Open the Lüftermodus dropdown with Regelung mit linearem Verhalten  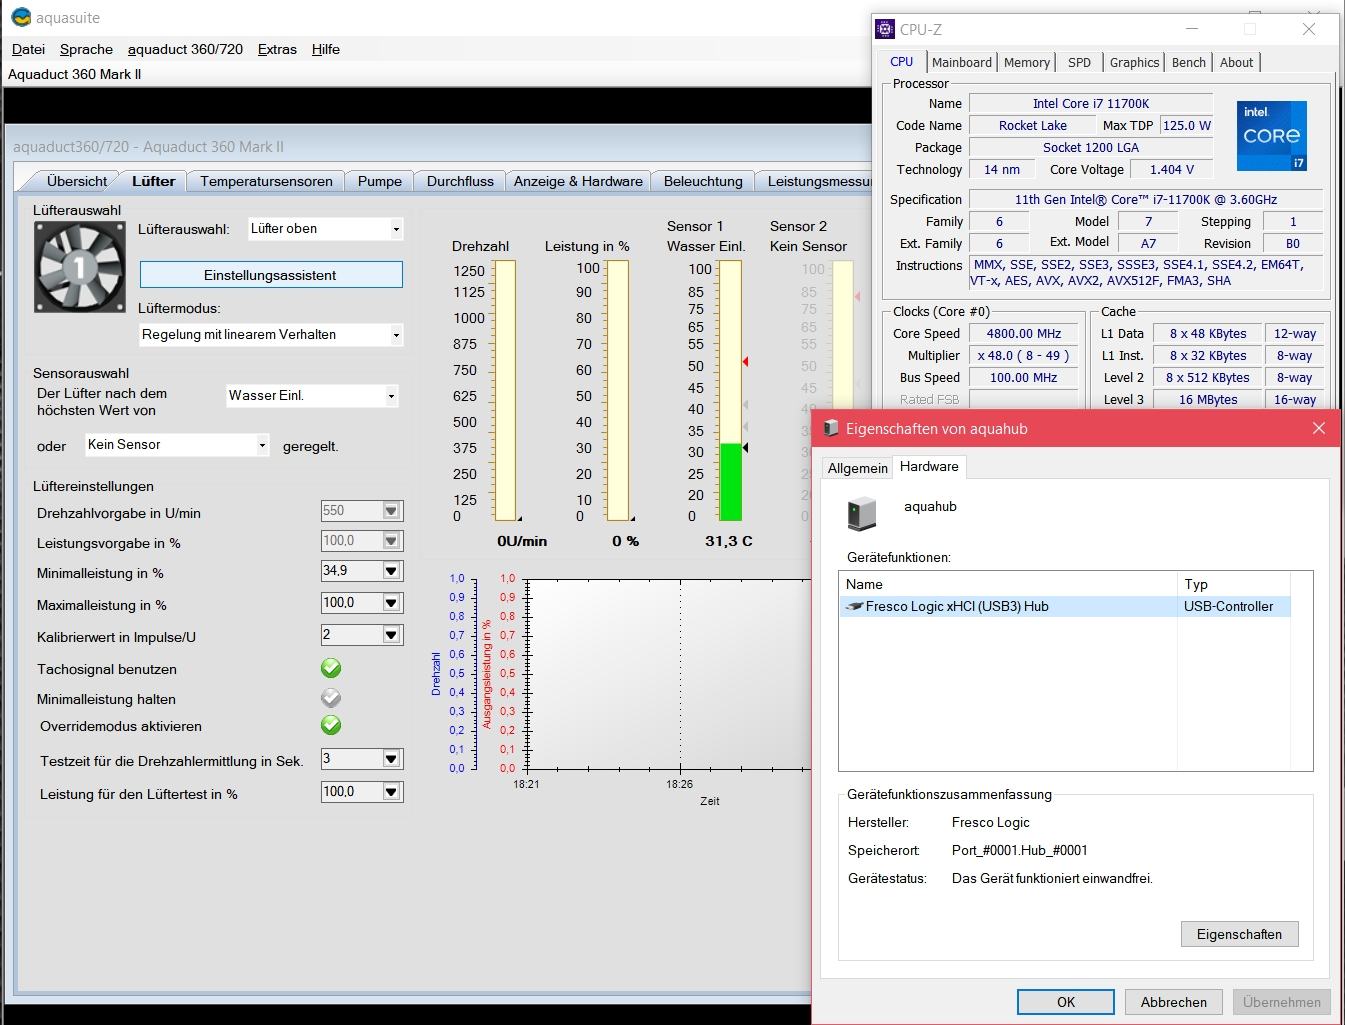[x=271, y=334]
